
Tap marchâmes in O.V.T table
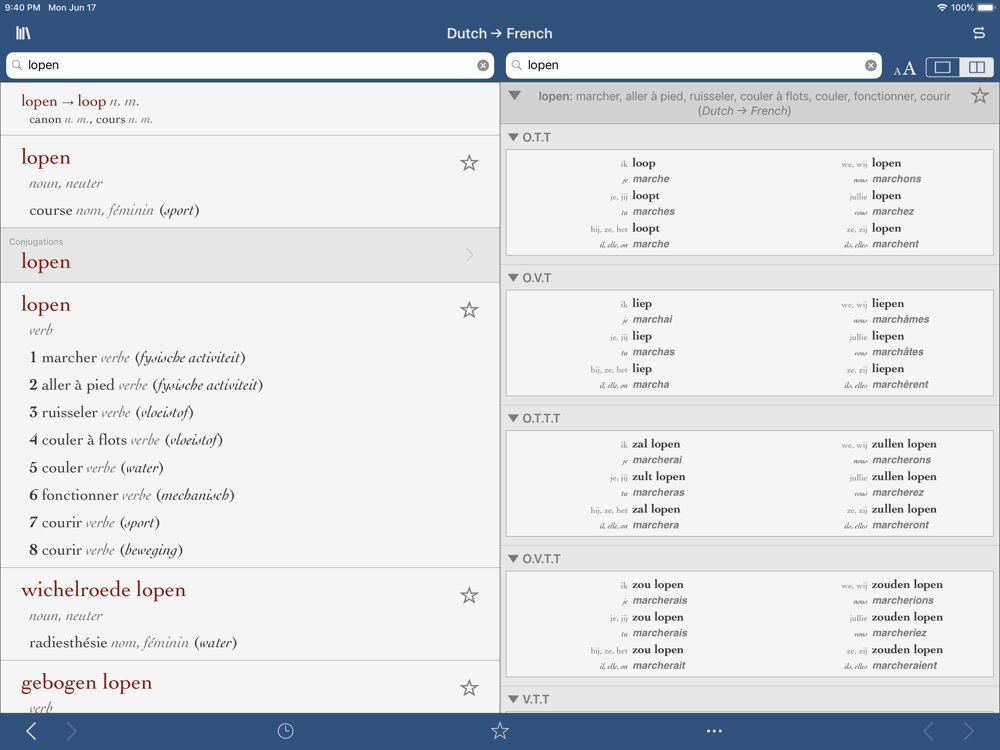(901, 319)
